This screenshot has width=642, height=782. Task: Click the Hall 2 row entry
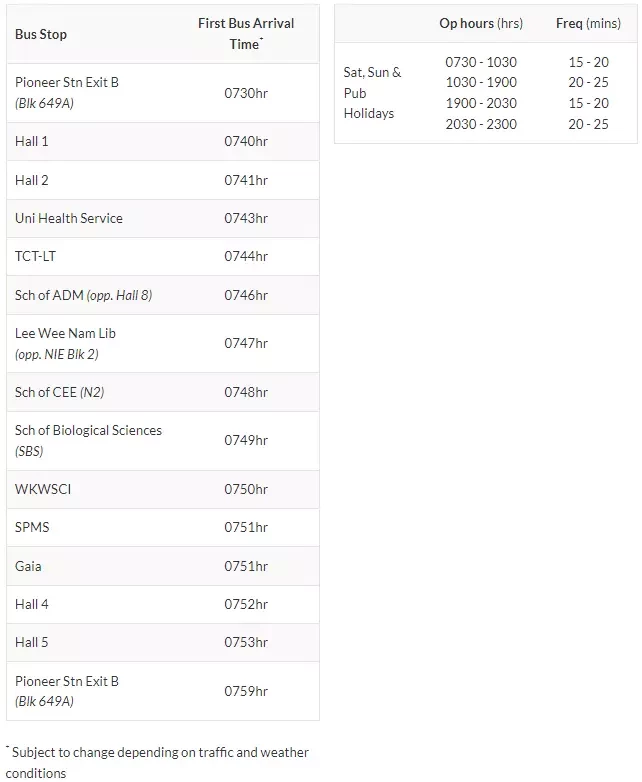click(x=163, y=180)
